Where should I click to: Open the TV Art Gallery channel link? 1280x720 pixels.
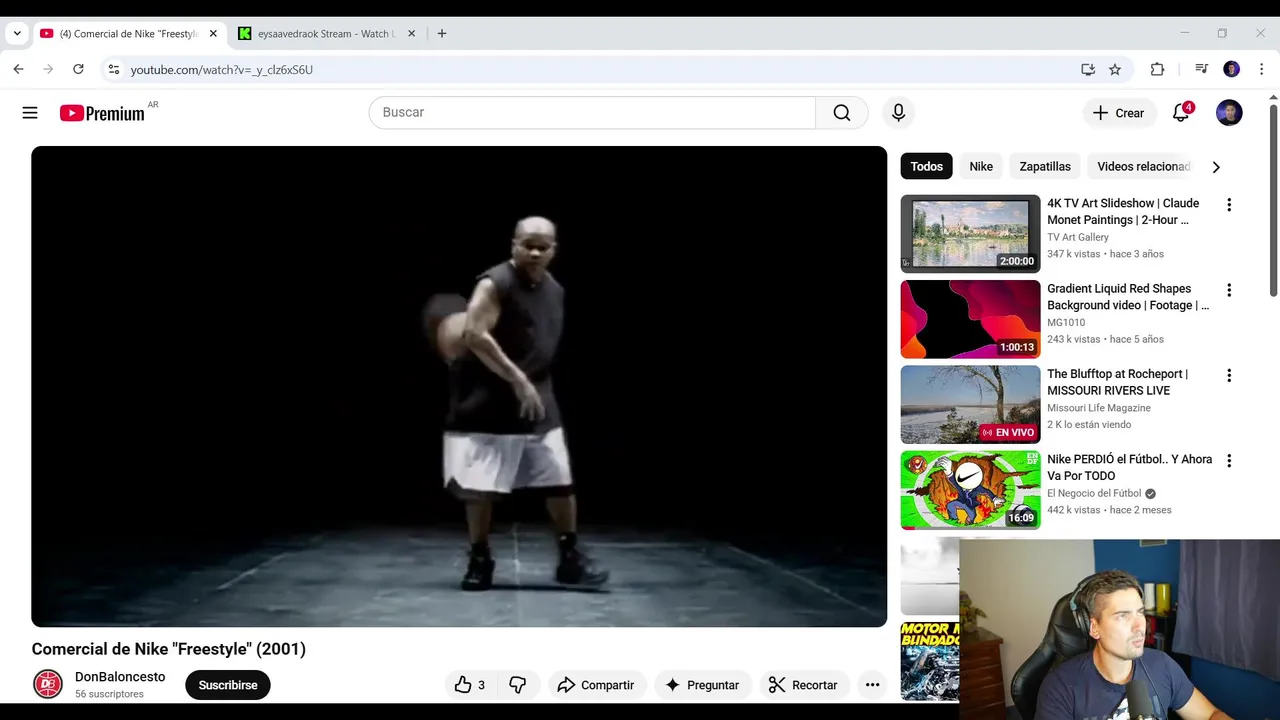tap(1078, 237)
